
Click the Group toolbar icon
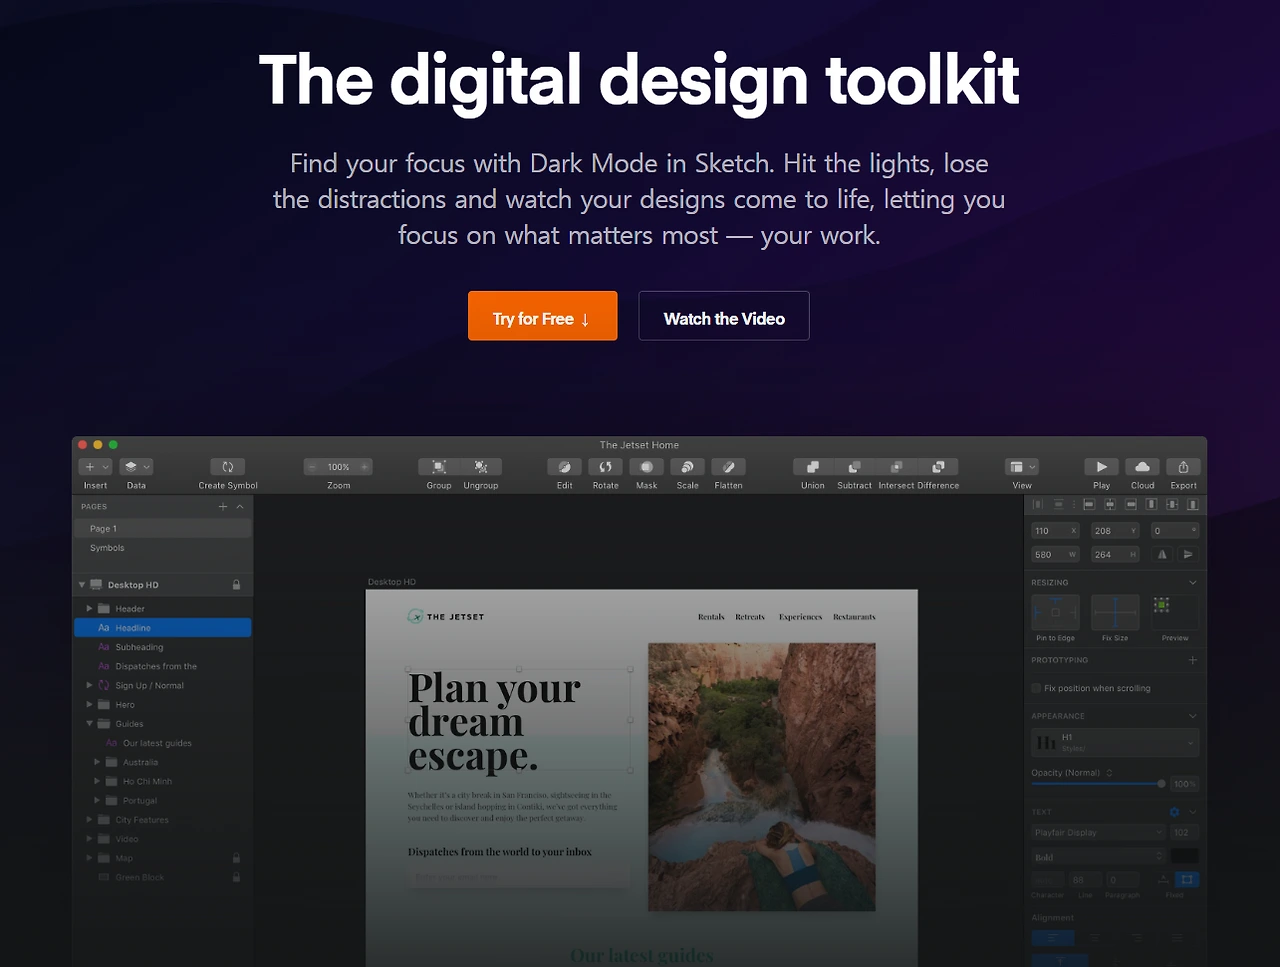(439, 467)
